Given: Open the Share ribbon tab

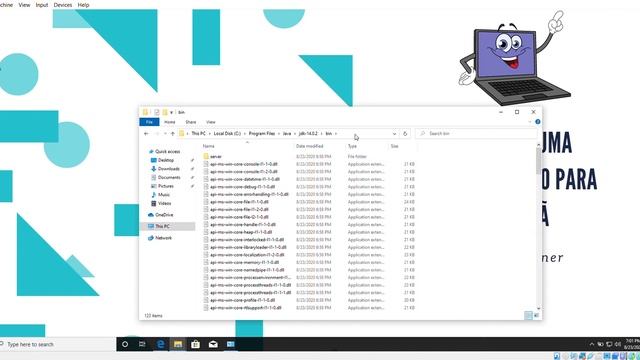Looking at the screenshot, I should 191,122.
